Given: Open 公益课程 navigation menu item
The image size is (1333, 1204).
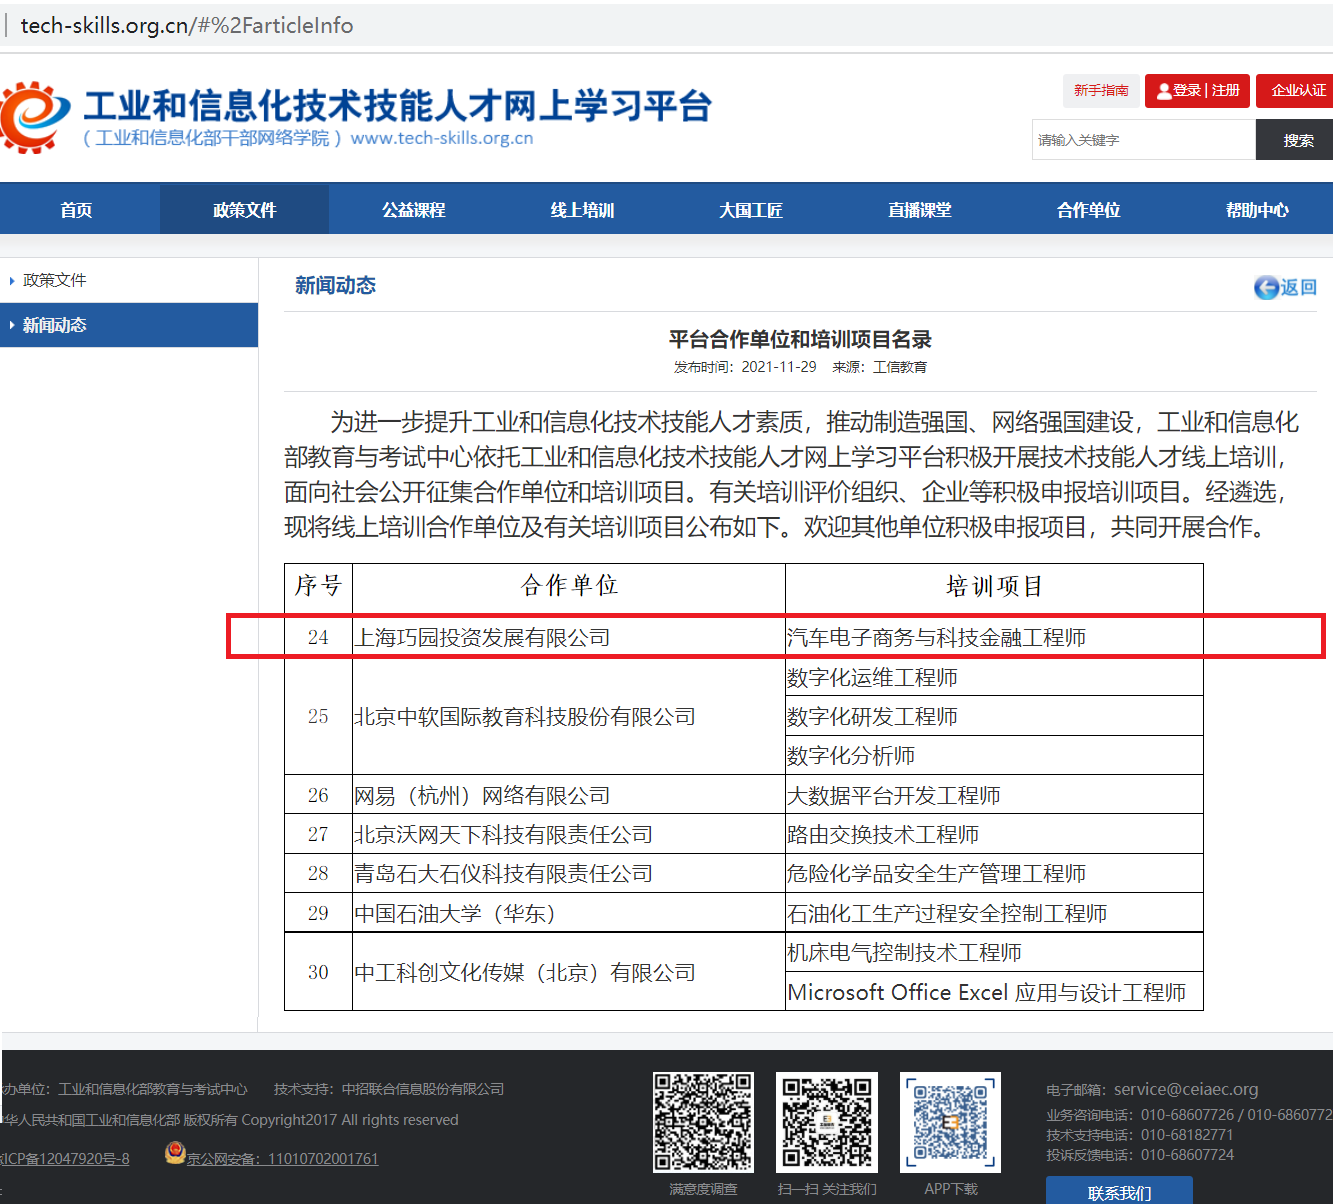Looking at the screenshot, I should tap(413, 210).
